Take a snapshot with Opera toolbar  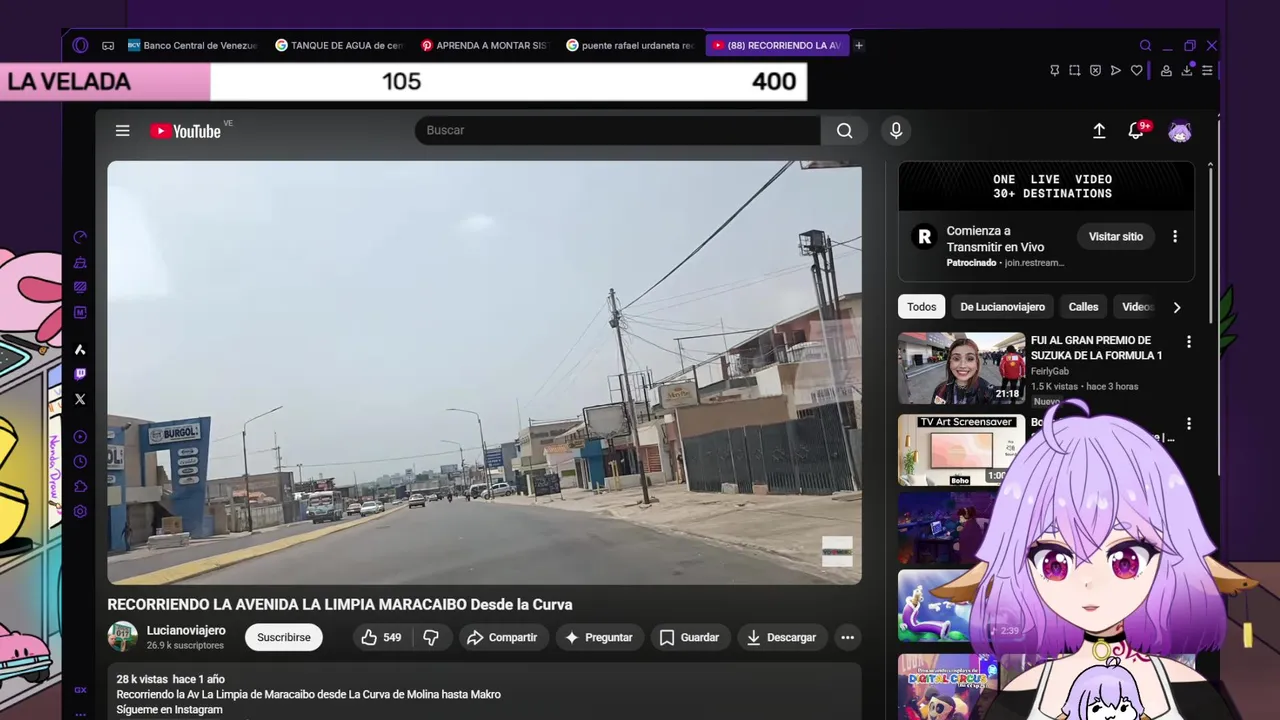coord(1074,70)
